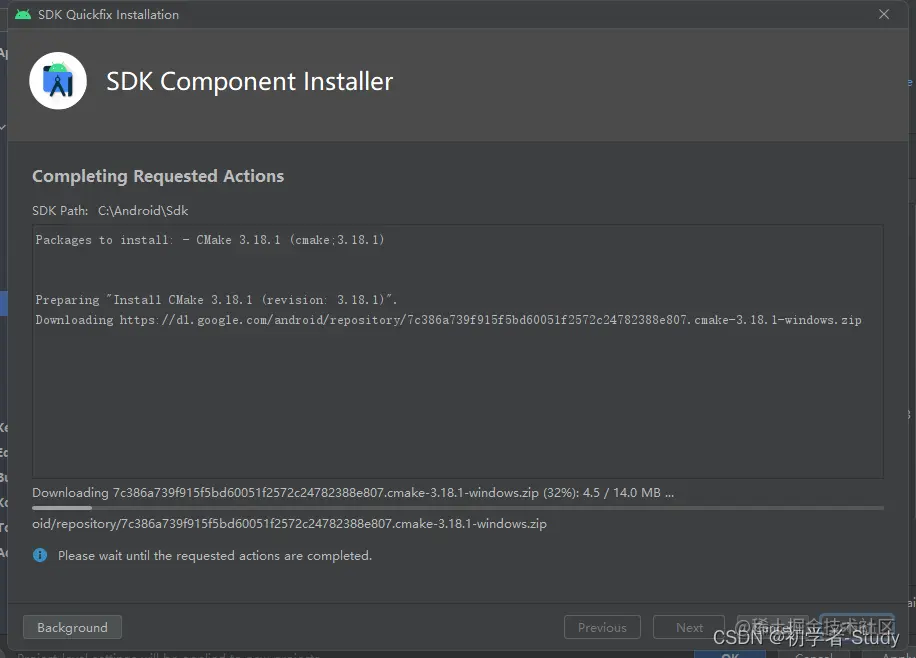The image size is (916, 658).
Task: Click the 'Please wait until' message text
Action: pos(214,555)
